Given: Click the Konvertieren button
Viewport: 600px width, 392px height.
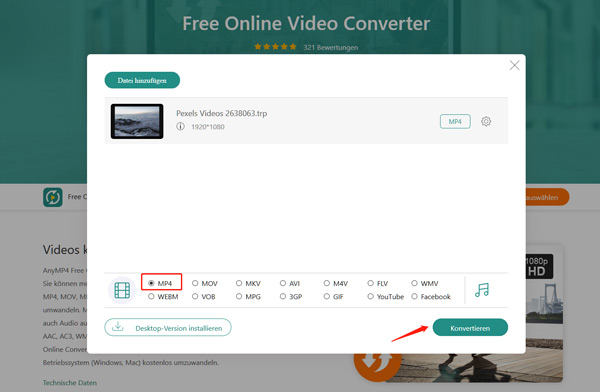Looking at the screenshot, I should [x=470, y=328].
